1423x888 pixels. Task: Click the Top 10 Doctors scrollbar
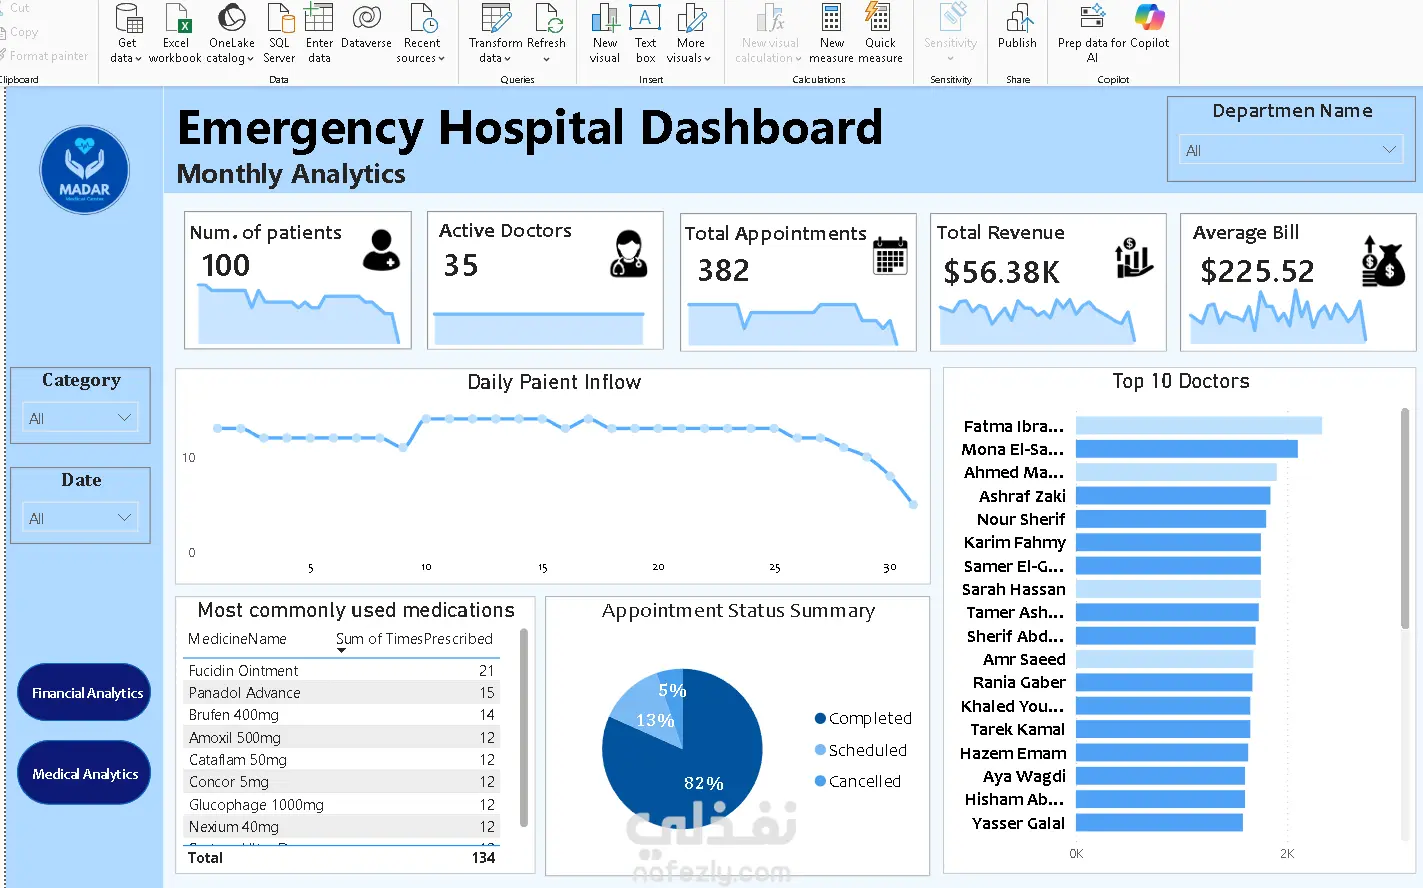point(1405,518)
